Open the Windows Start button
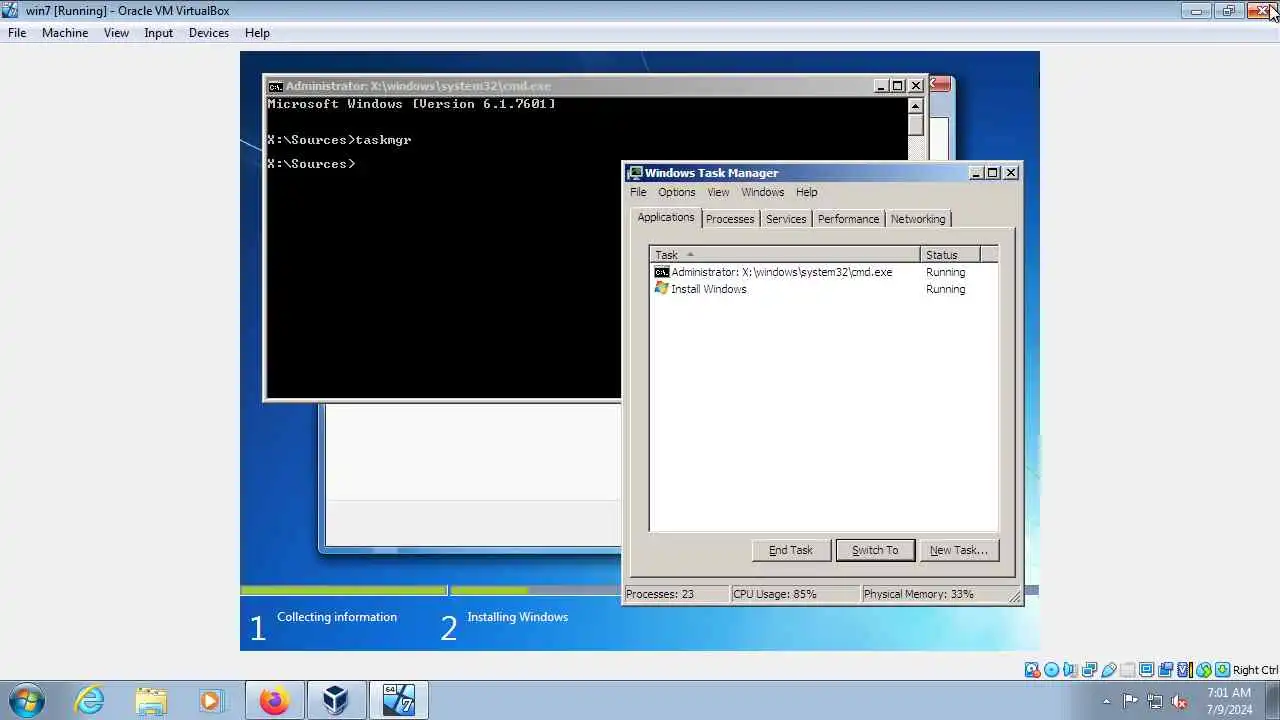Viewport: 1280px width, 720px height. 26,700
